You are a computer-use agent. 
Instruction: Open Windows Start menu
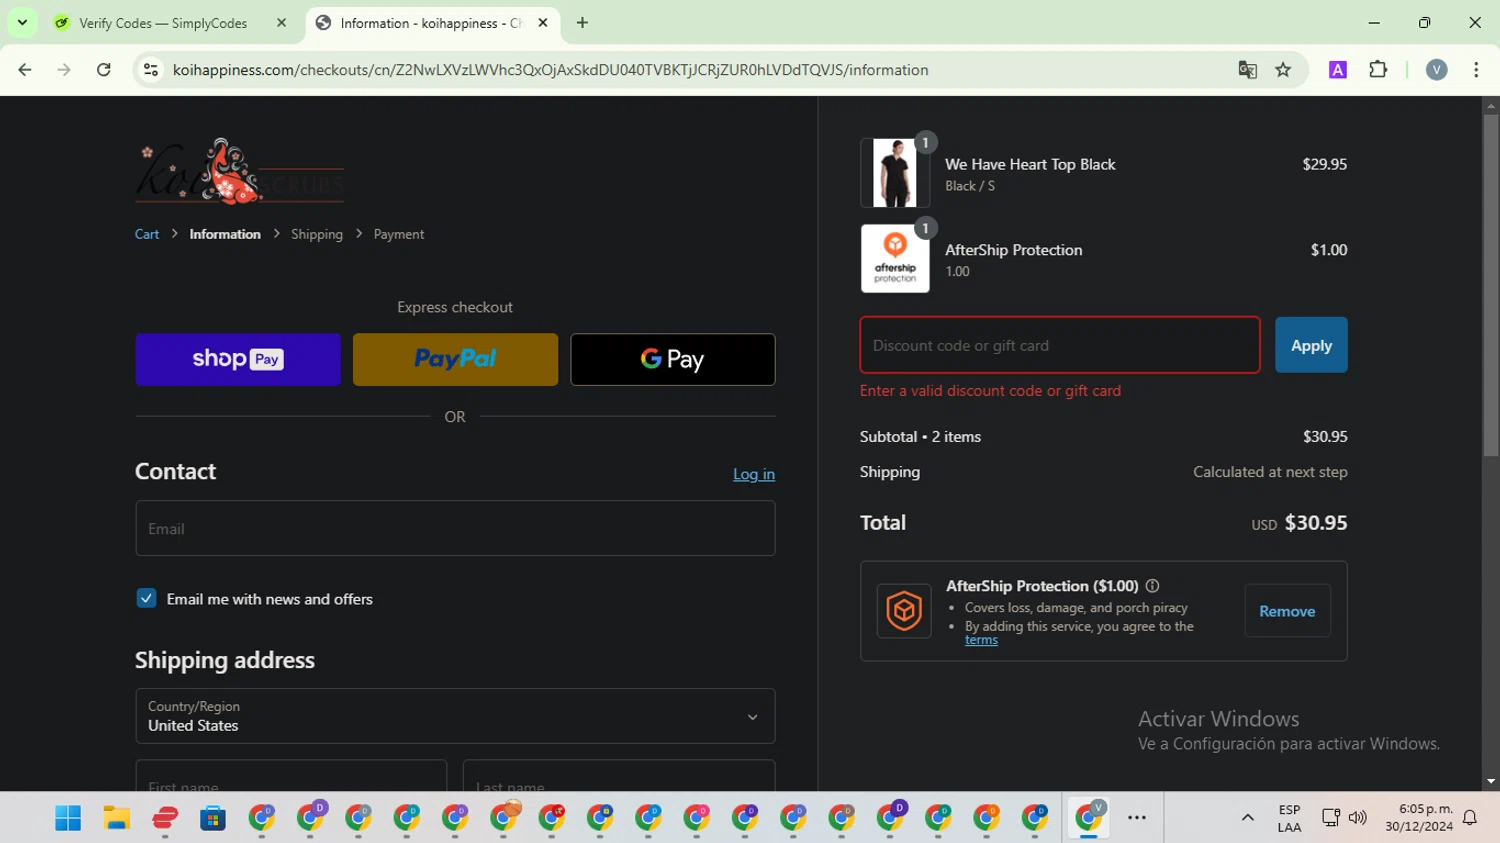click(68, 818)
